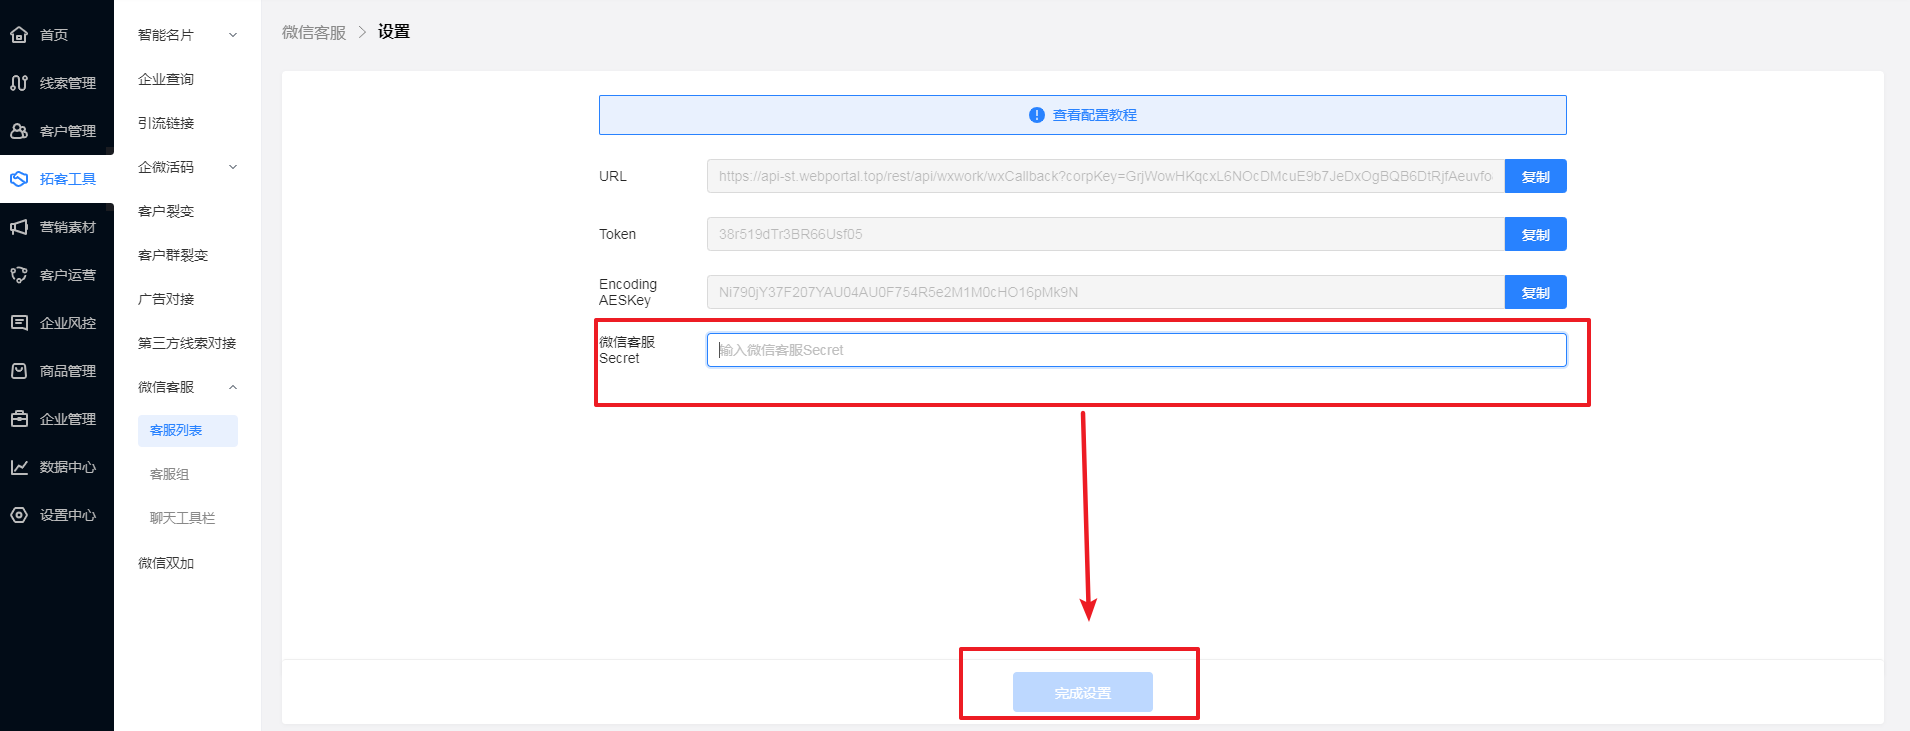The image size is (1910, 731).
Task: Click the 营销素材 megaphone icon
Action: click(x=19, y=227)
